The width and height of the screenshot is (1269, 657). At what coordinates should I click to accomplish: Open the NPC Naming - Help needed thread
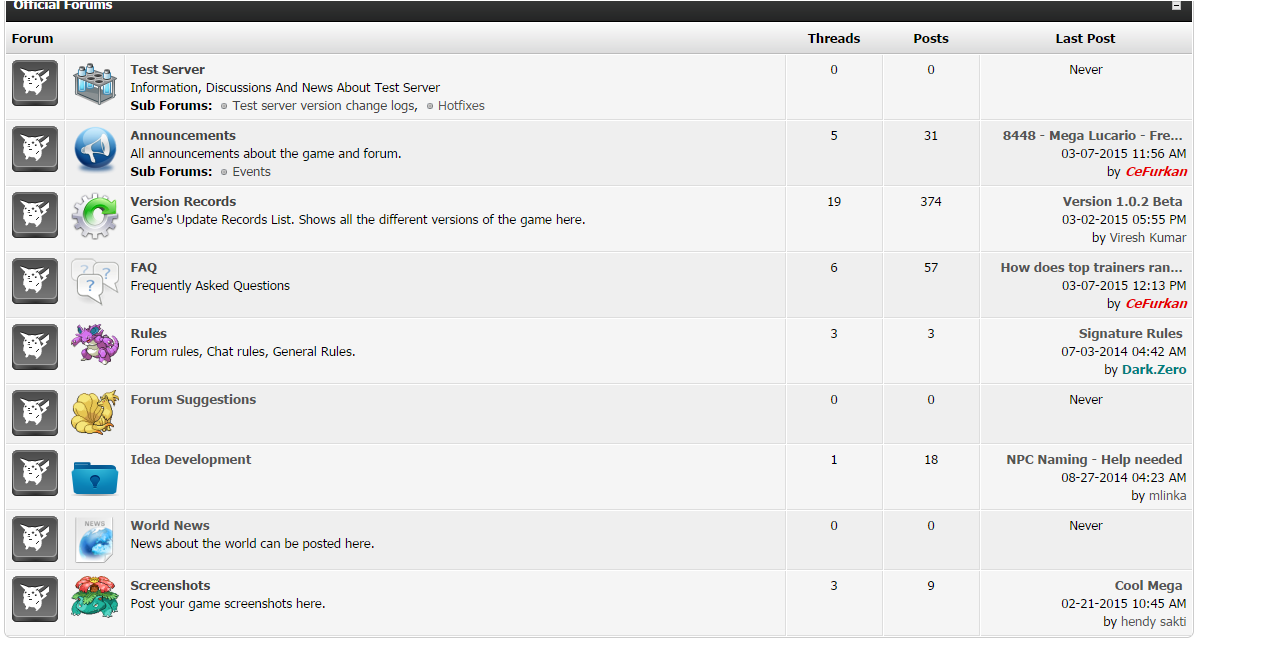(x=1094, y=460)
